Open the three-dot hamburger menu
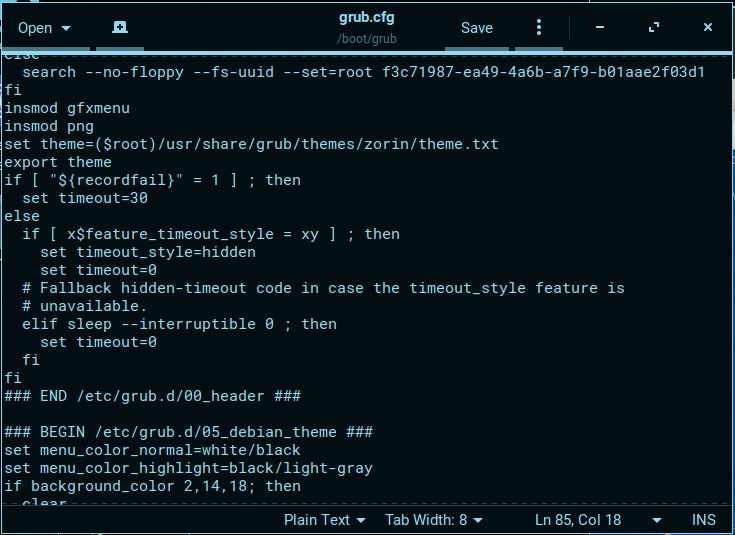This screenshot has width=735, height=535. point(539,28)
